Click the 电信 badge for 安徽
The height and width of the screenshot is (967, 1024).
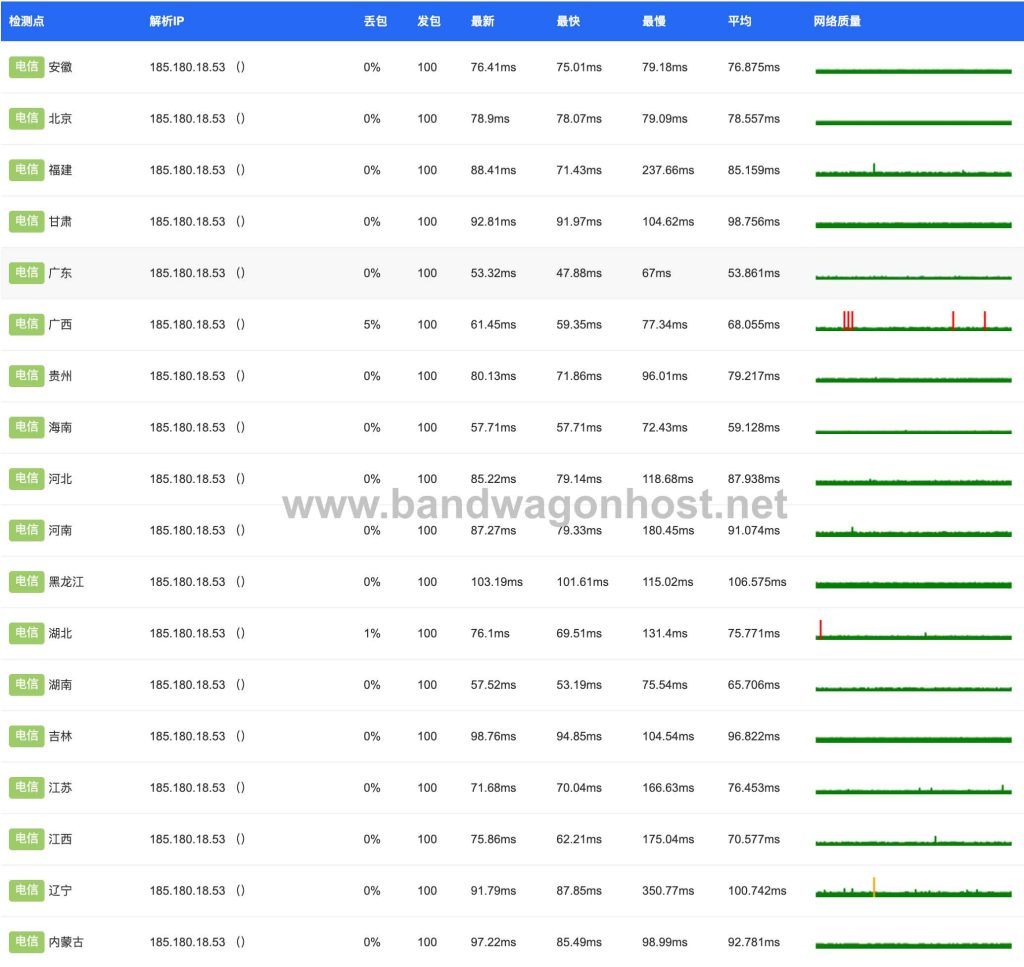26,67
